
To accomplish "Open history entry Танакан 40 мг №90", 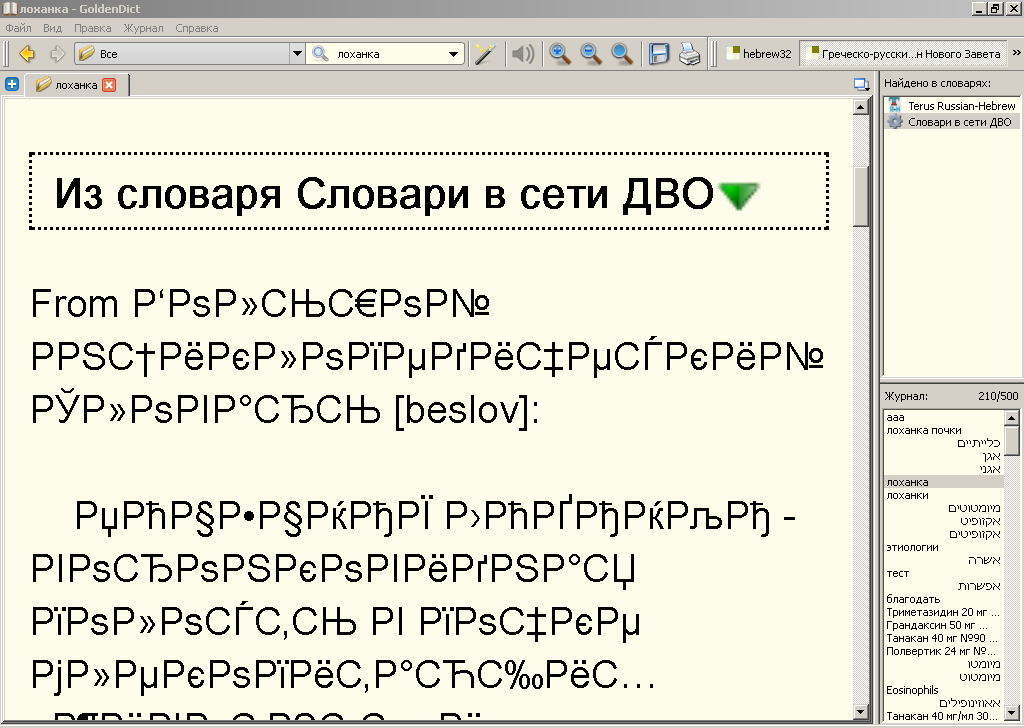I will coord(944,638).
